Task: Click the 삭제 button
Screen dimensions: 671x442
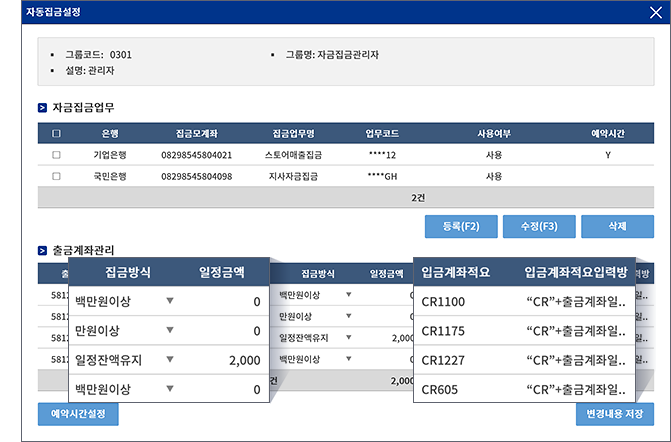Action: tap(617, 226)
